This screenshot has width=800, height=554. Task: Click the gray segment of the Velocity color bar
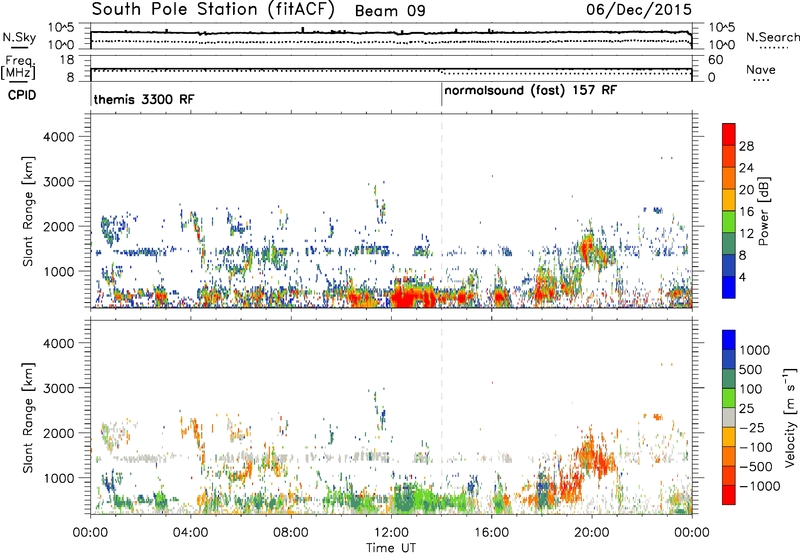tap(729, 417)
